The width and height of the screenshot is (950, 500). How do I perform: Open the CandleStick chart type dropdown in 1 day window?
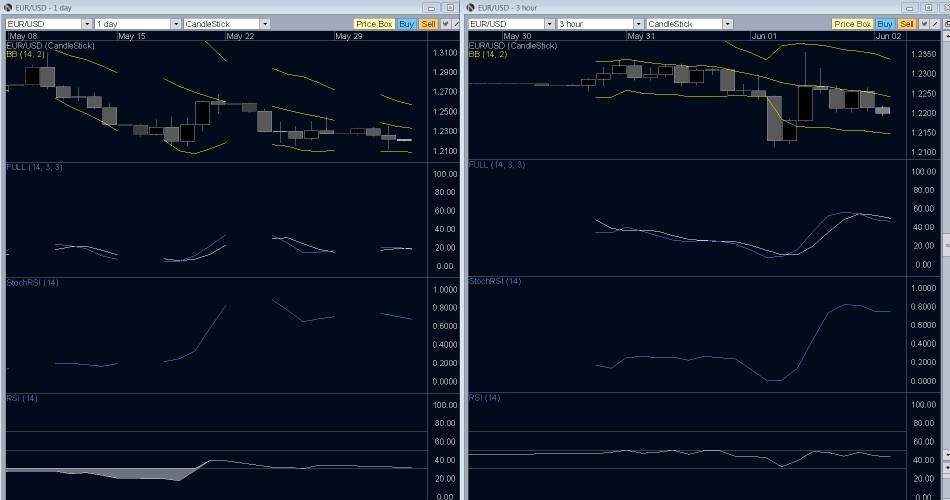pos(227,24)
